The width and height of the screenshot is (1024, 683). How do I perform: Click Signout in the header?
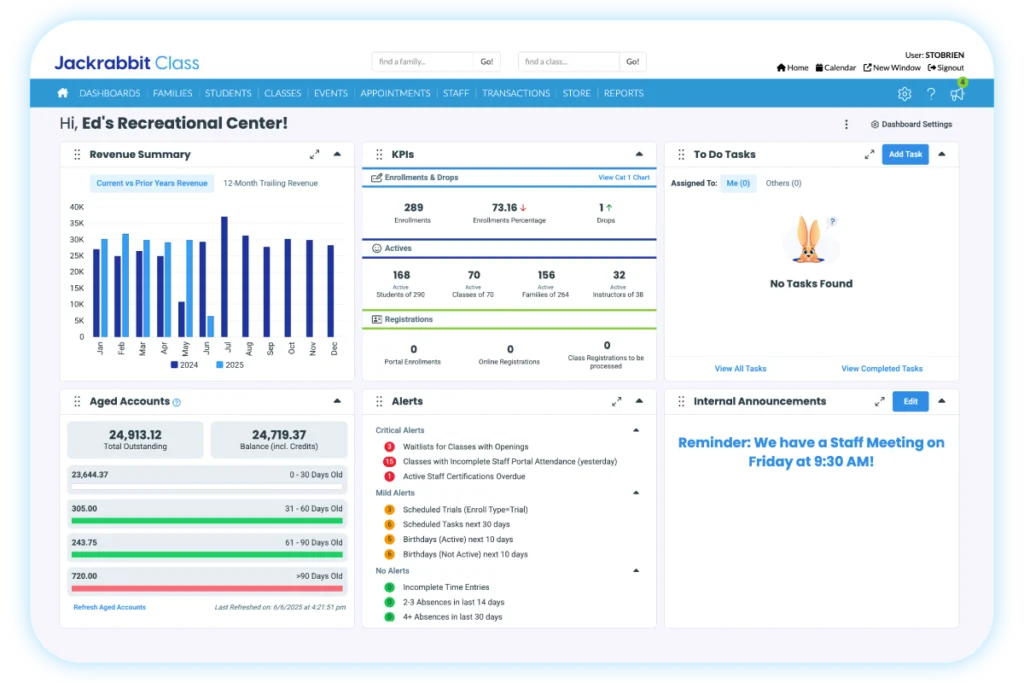pos(946,68)
